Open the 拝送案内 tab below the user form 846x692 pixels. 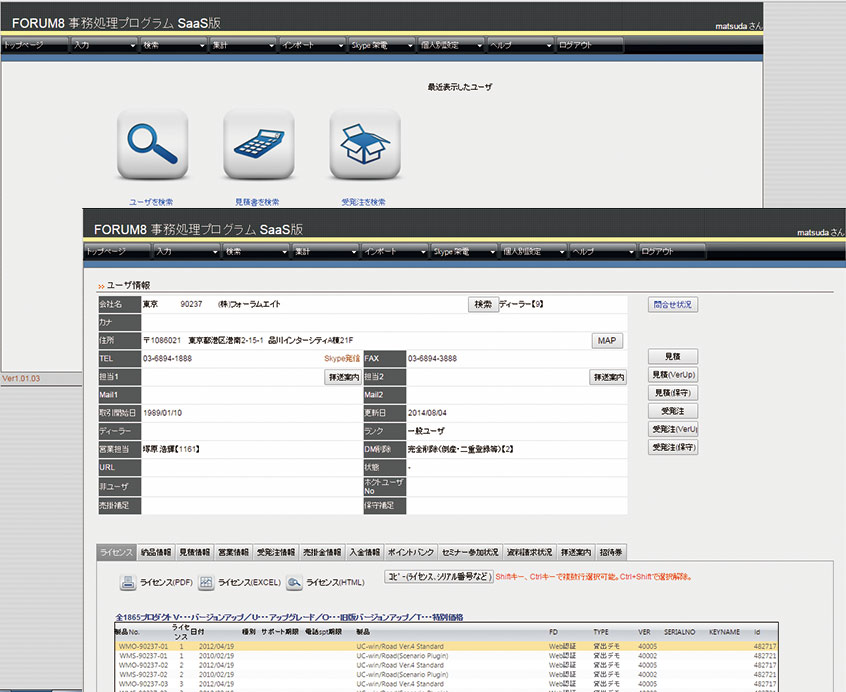point(576,552)
